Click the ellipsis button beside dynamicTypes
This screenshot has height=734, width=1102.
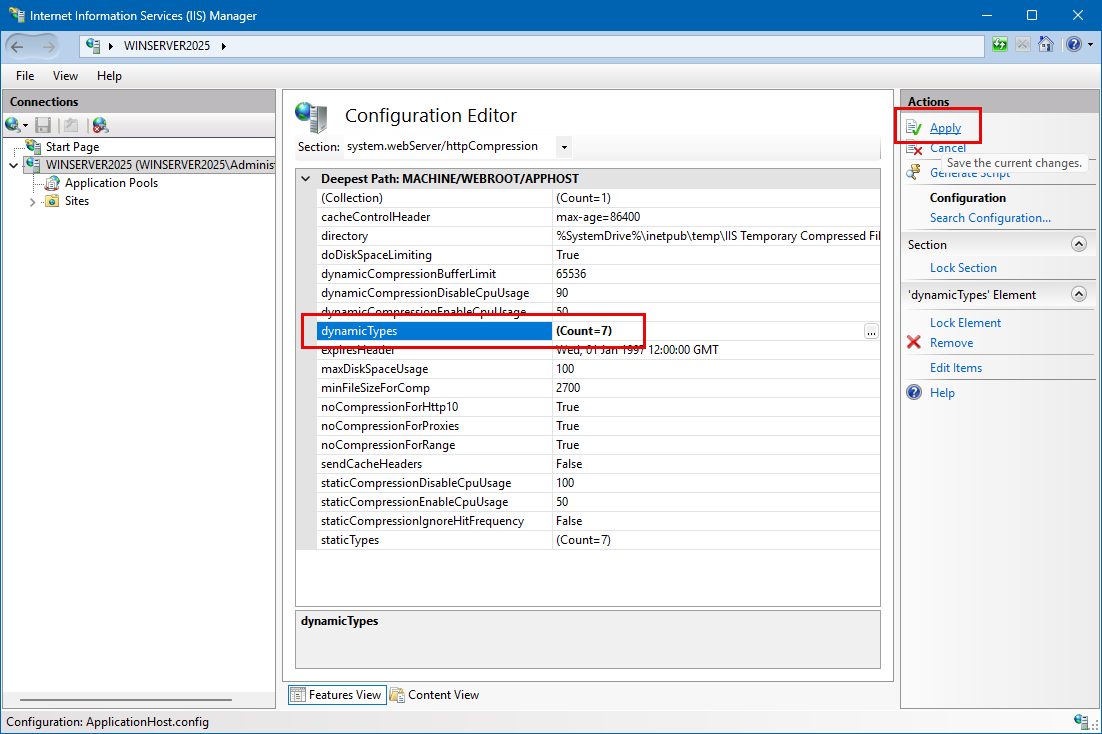click(x=871, y=331)
